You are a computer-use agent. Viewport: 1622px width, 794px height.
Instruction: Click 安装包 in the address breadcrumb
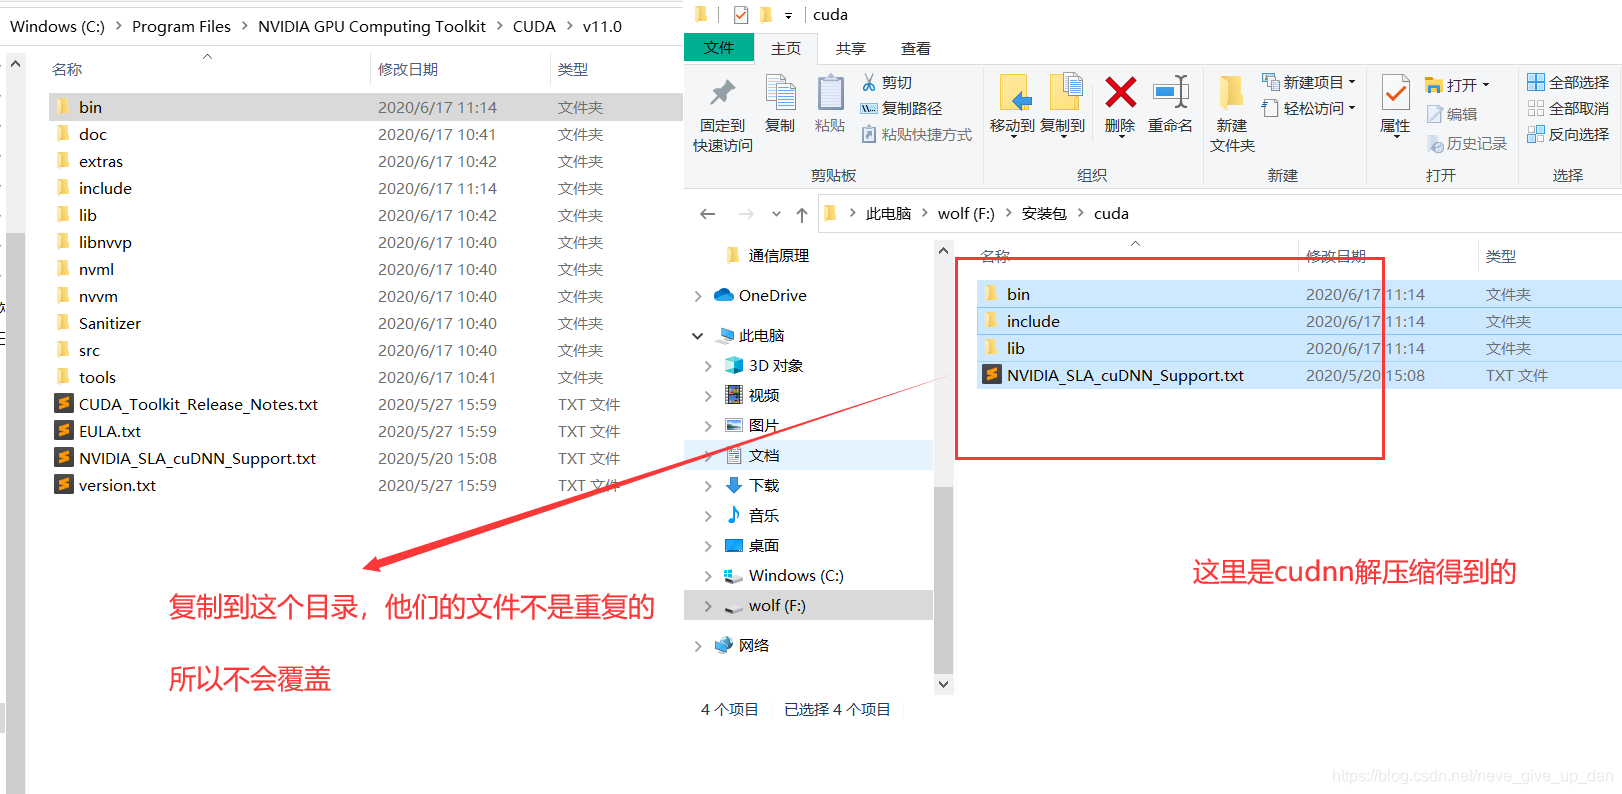click(1044, 213)
